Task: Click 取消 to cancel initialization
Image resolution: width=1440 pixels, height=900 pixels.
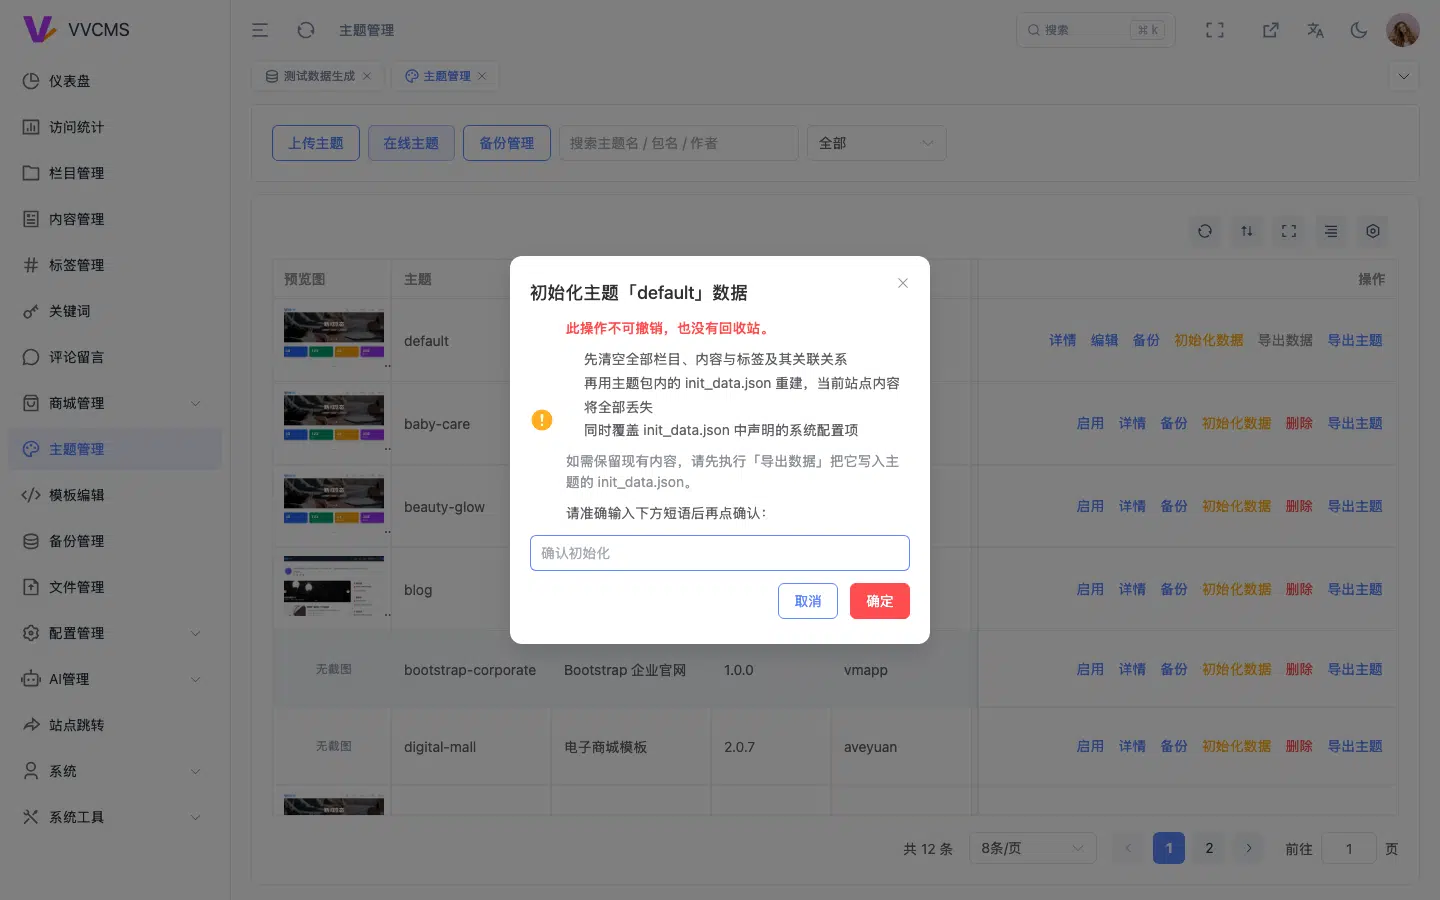Action: coord(808,601)
